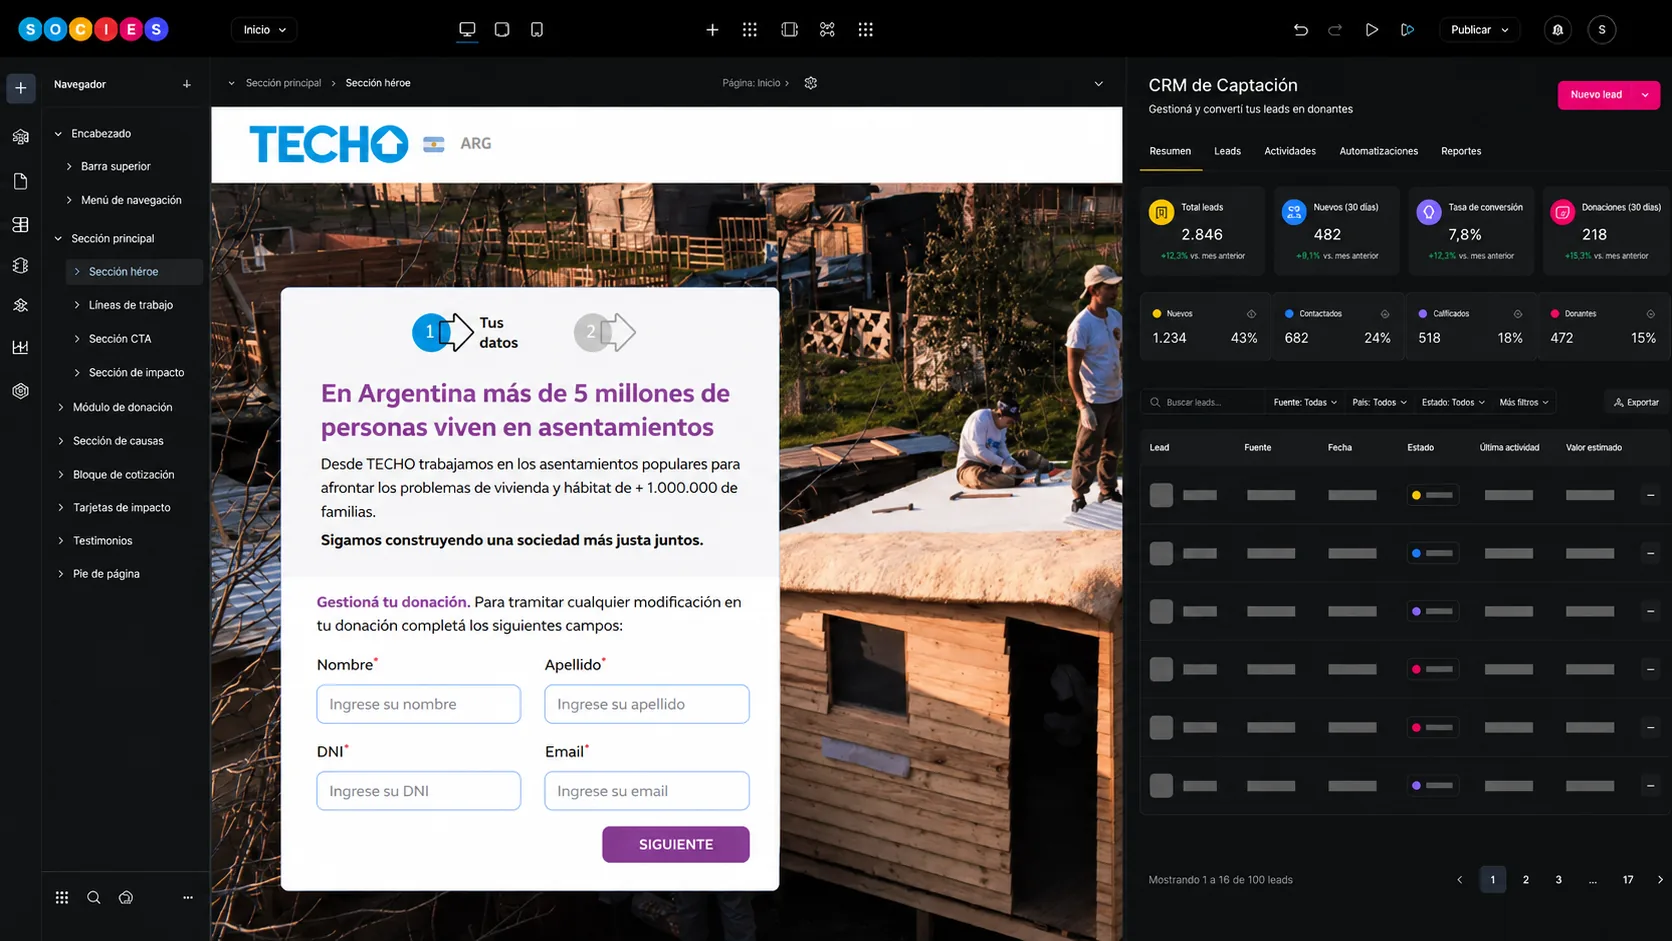Switch to mobile viewport preview
Image resolution: width=1672 pixels, height=941 pixels.
(x=537, y=30)
